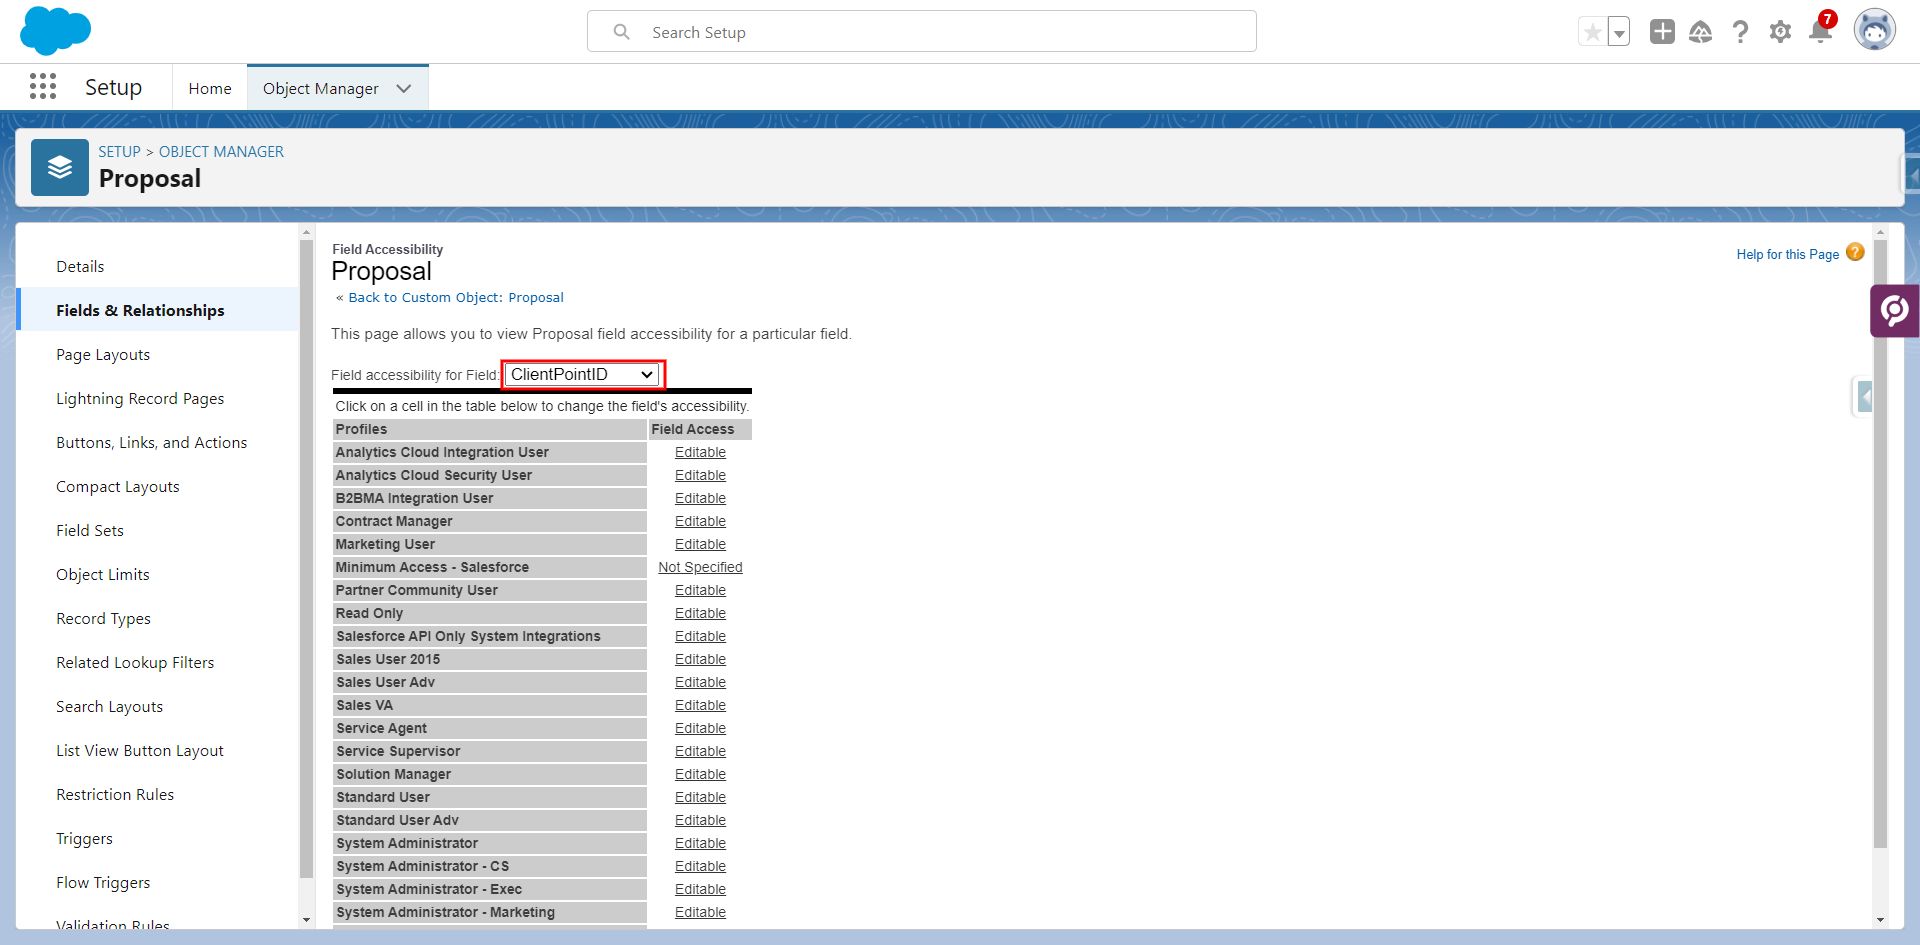Open the App Launcher waffle icon
This screenshot has height=945, width=1920.
pos(42,87)
